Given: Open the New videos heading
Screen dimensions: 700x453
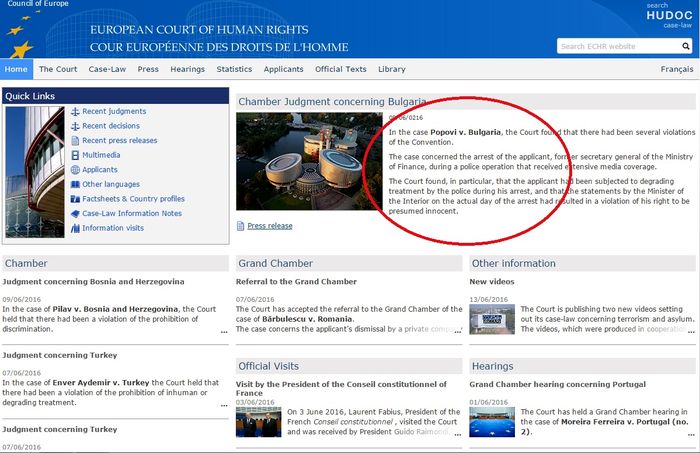Looking at the screenshot, I should pos(492,282).
